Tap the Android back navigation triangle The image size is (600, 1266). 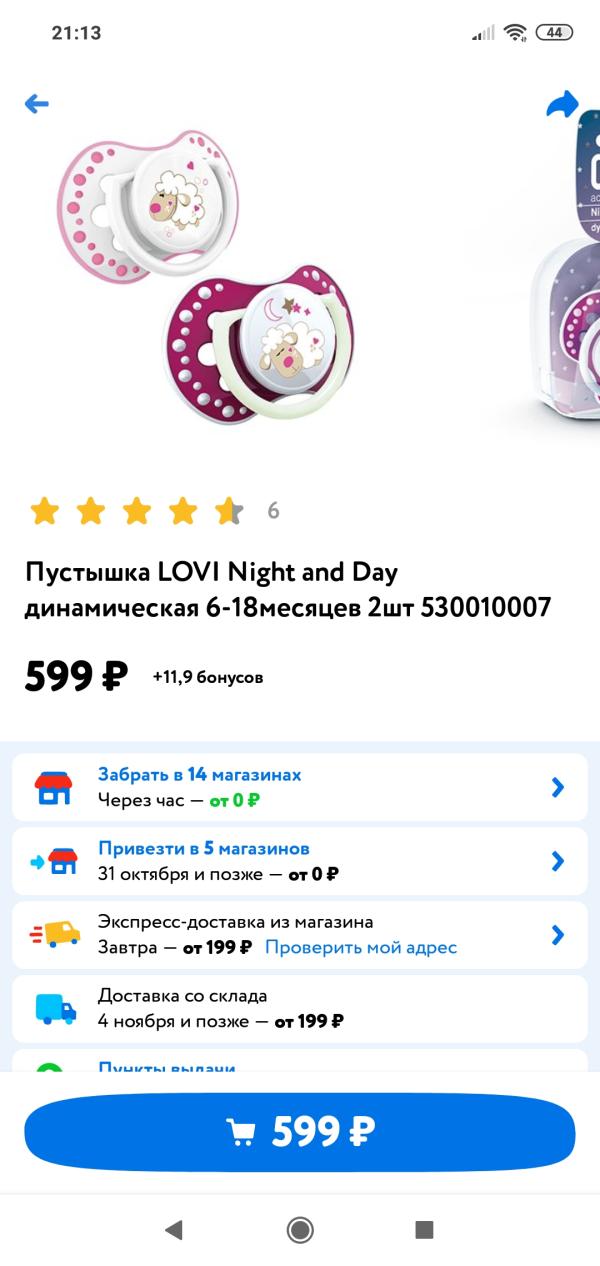click(174, 1229)
